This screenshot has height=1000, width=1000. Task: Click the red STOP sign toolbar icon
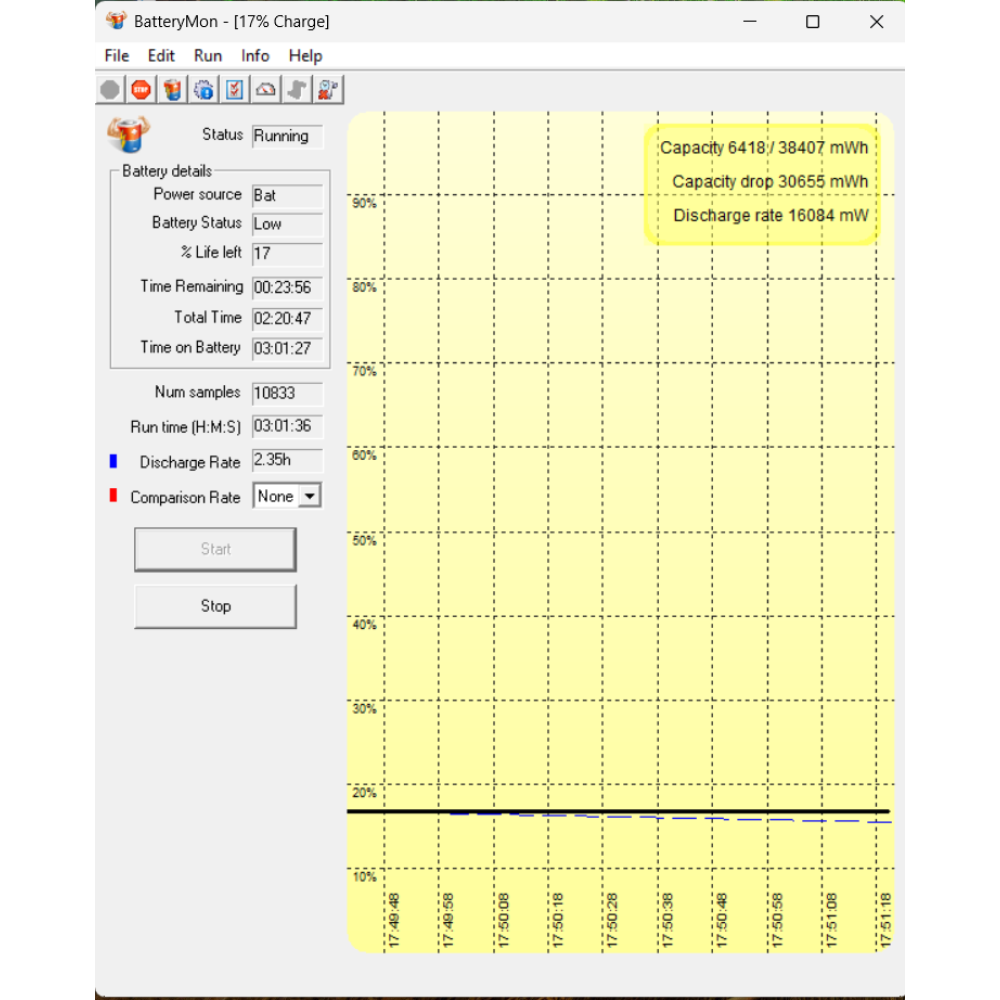(x=141, y=90)
